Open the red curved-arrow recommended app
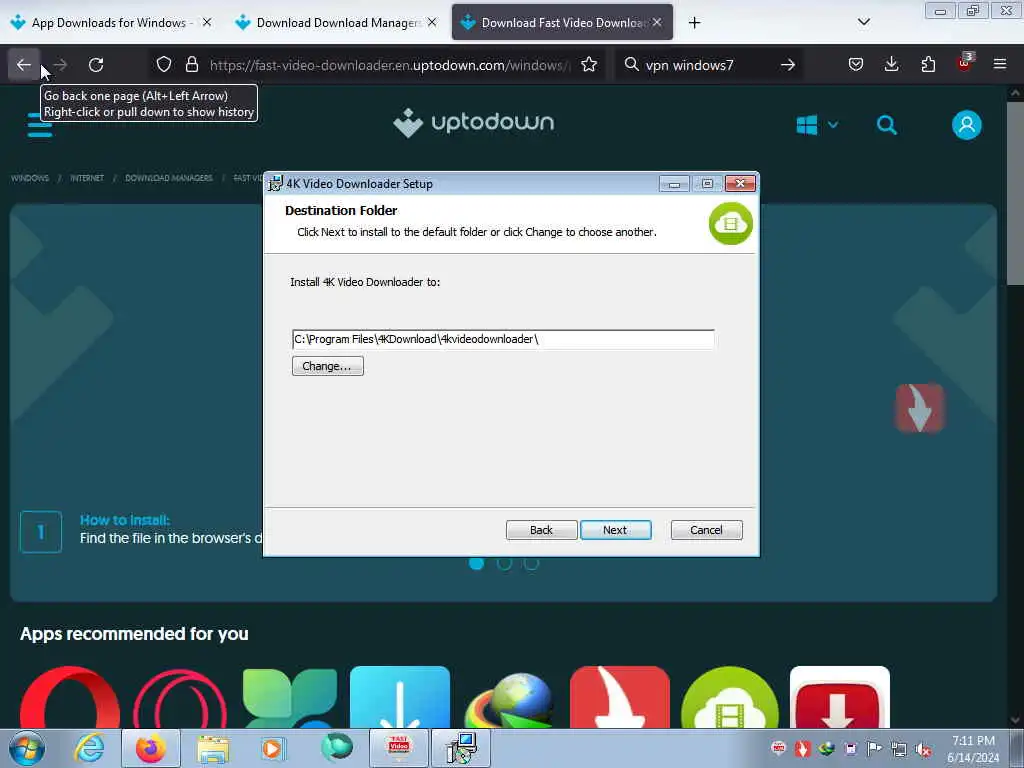 tap(620, 697)
